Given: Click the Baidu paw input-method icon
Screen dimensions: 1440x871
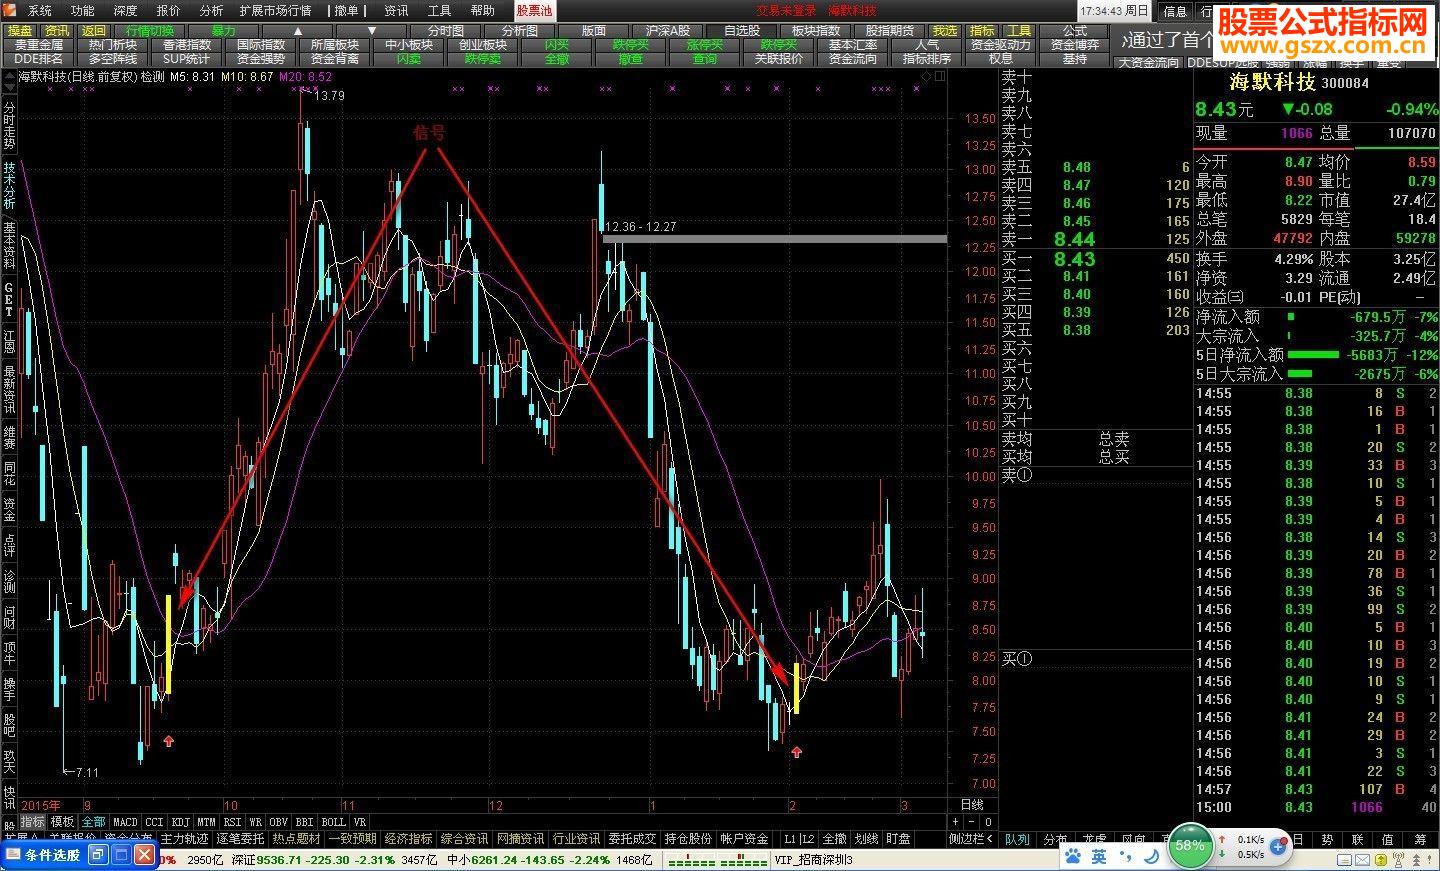Looking at the screenshot, I should [1072, 856].
